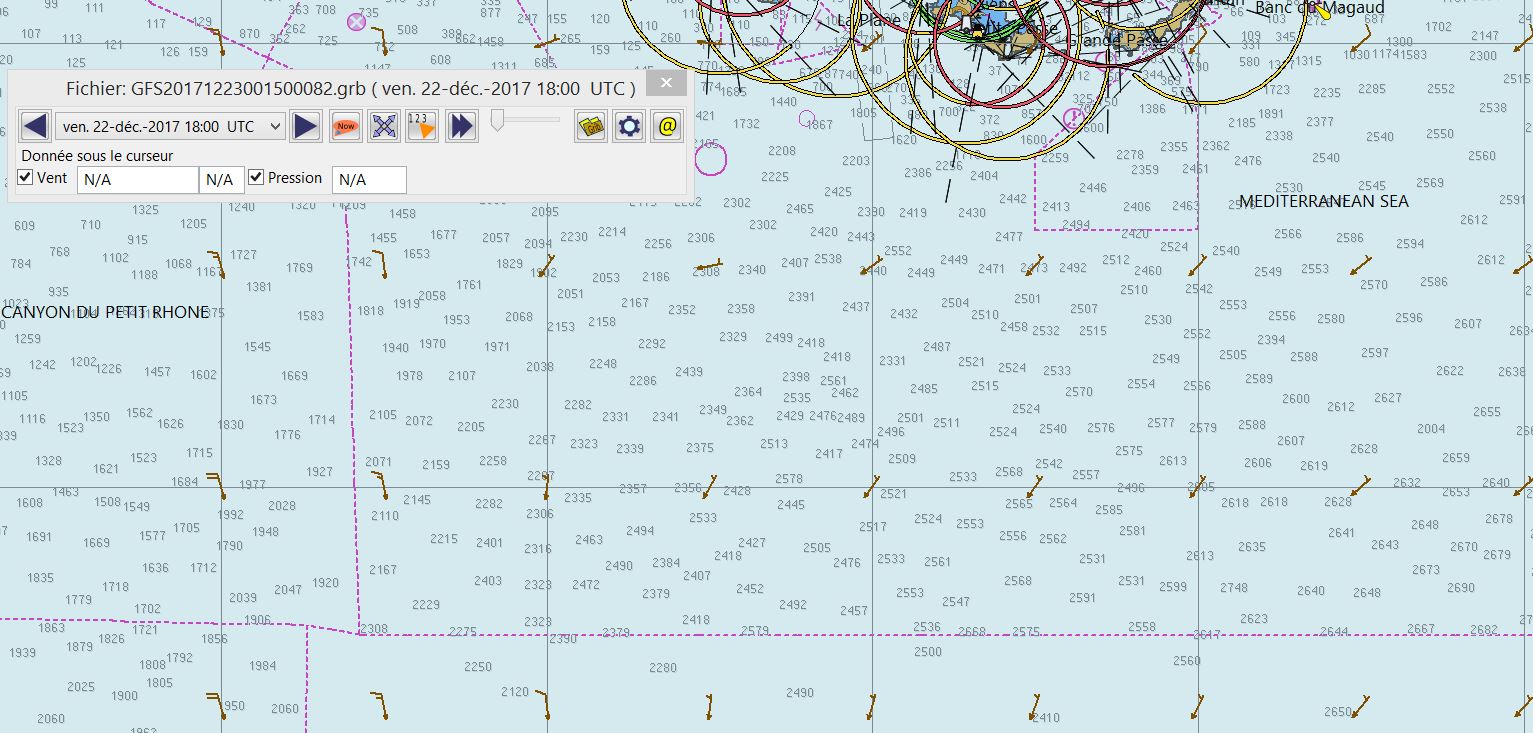Click the wind speed N/A field
The height and width of the screenshot is (733, 1533).
137,180
